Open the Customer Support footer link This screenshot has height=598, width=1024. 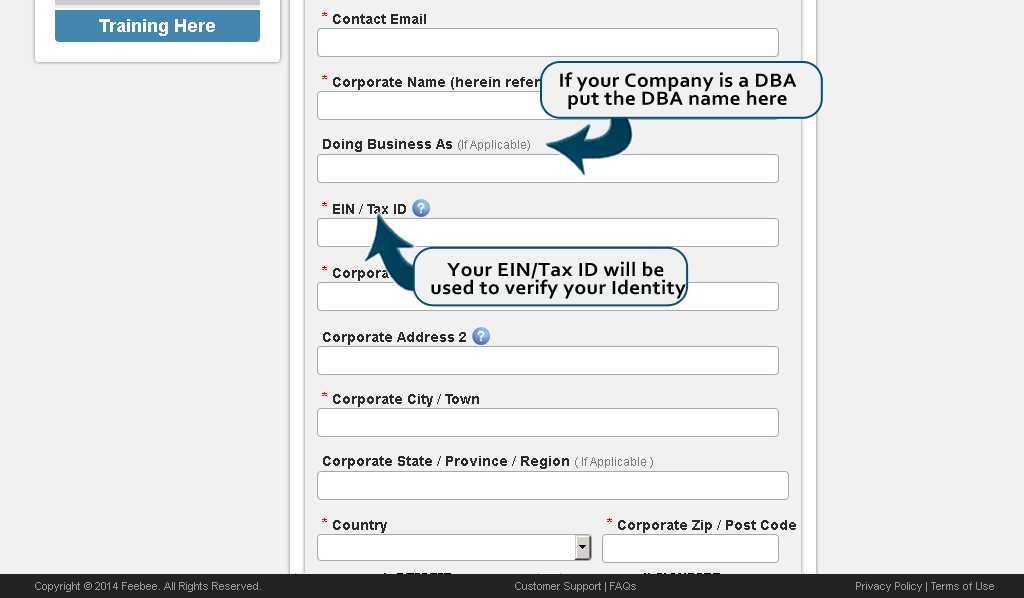558,587
